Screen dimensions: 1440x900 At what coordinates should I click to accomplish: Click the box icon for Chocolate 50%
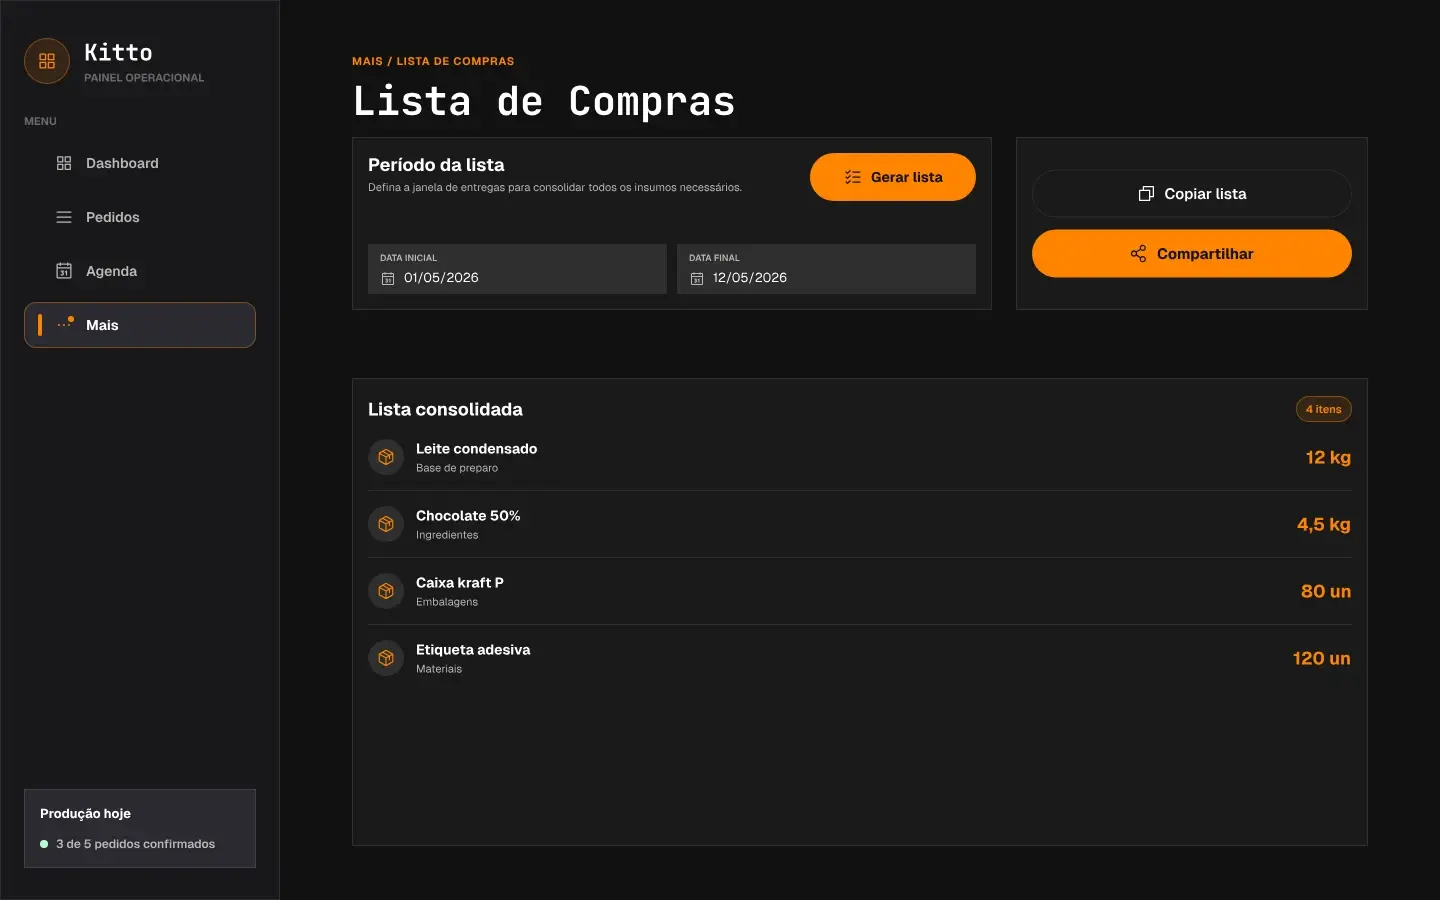pyautogui.click(x=386, y=524)
